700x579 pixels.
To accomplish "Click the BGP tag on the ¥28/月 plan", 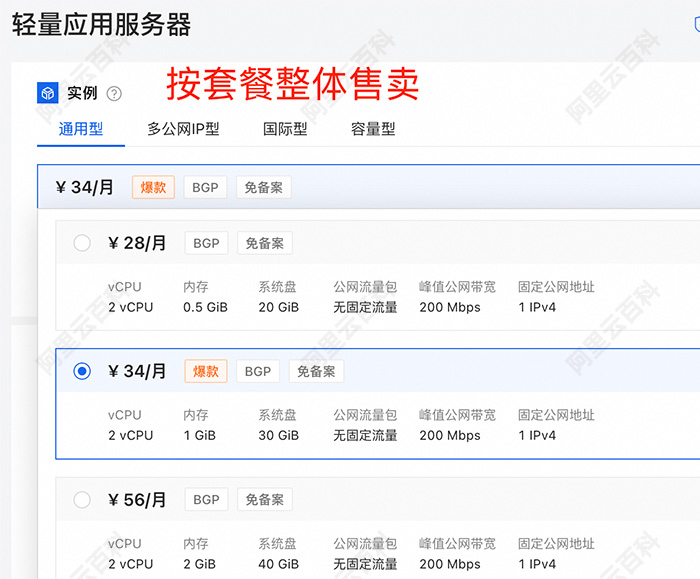I will click(x=206, y=243).
